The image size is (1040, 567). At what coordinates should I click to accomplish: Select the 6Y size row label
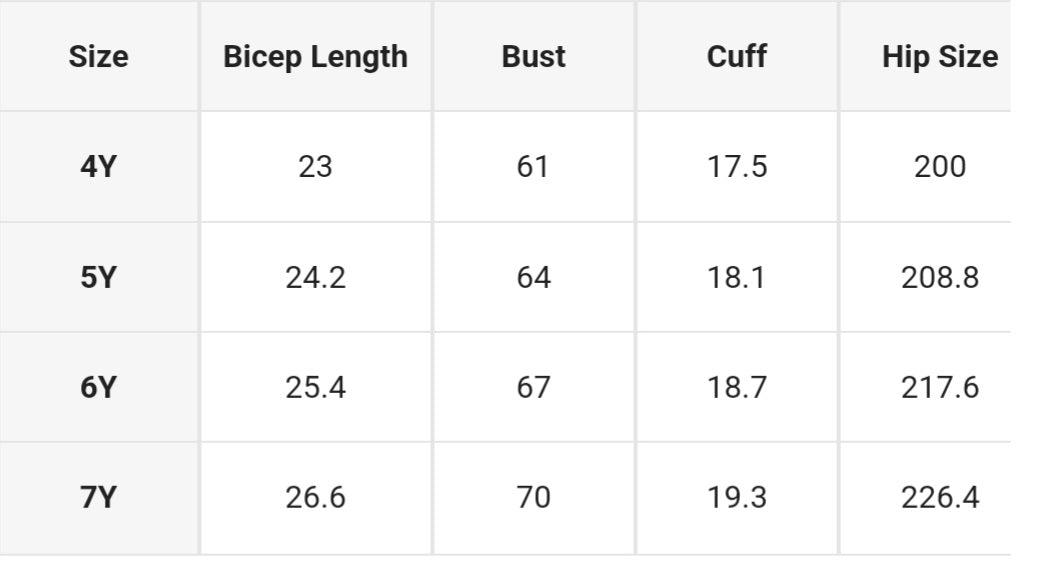coord(98,387)
